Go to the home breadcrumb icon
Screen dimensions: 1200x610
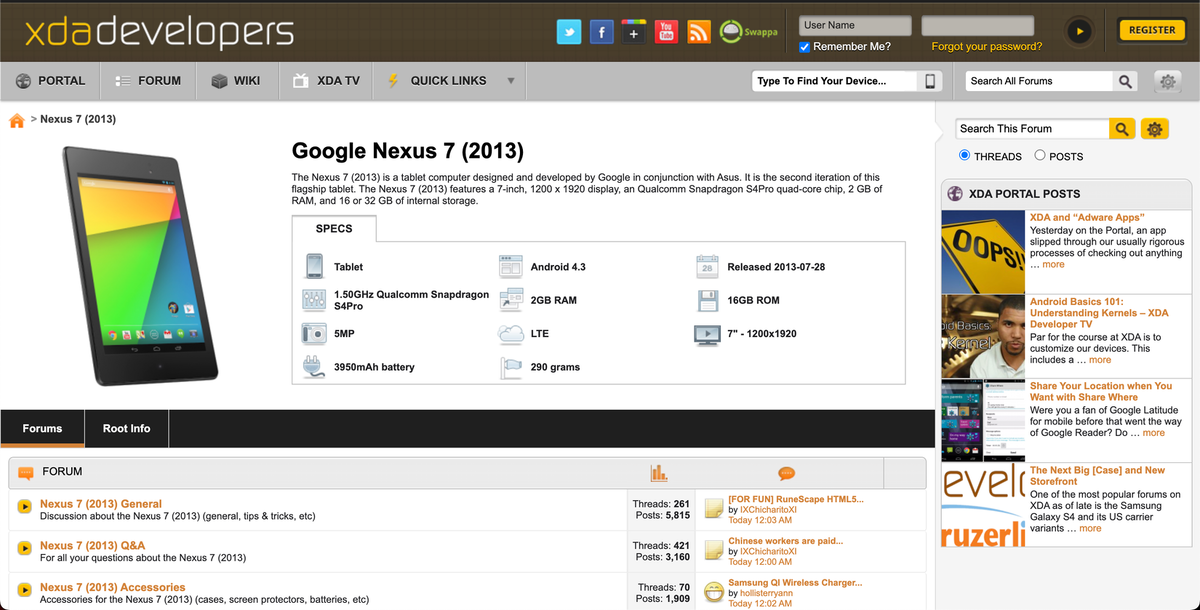click(16, 121)
